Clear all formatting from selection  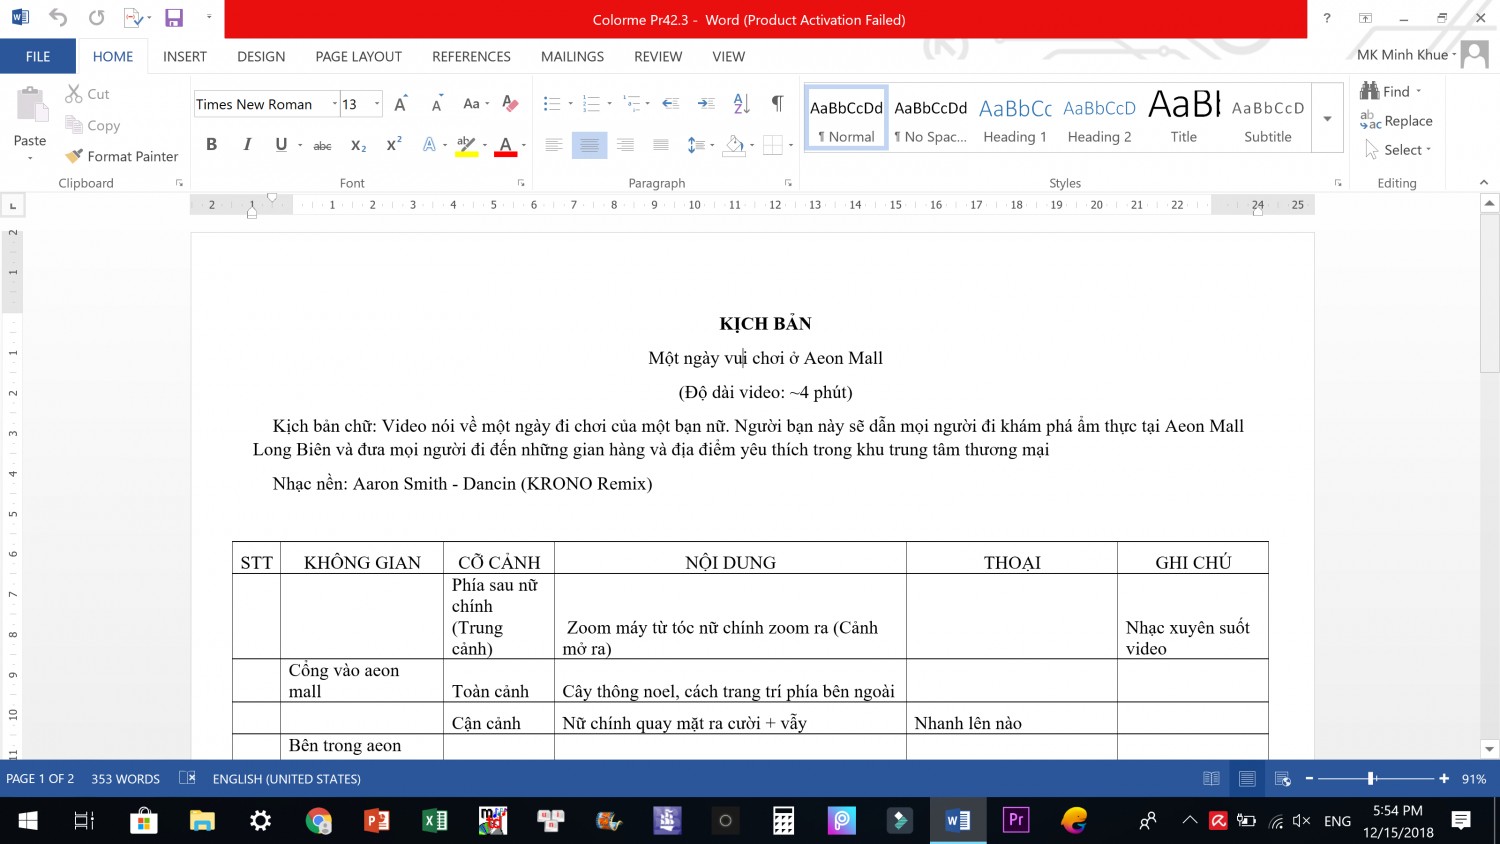510,104
